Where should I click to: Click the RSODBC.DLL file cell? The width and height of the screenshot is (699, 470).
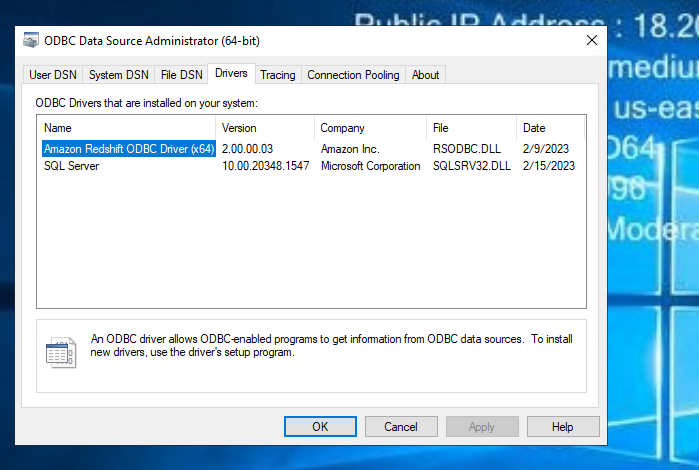(467, 149)
